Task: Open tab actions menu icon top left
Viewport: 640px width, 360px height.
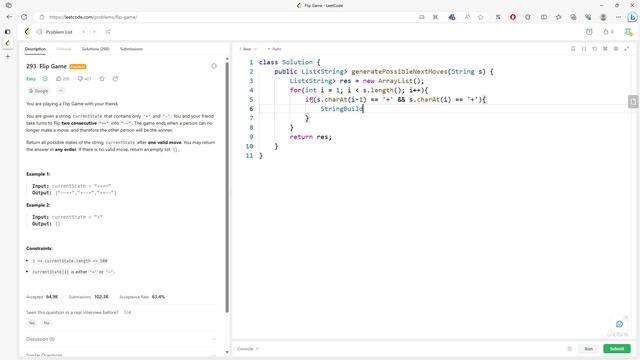Action: coord(9,5)
